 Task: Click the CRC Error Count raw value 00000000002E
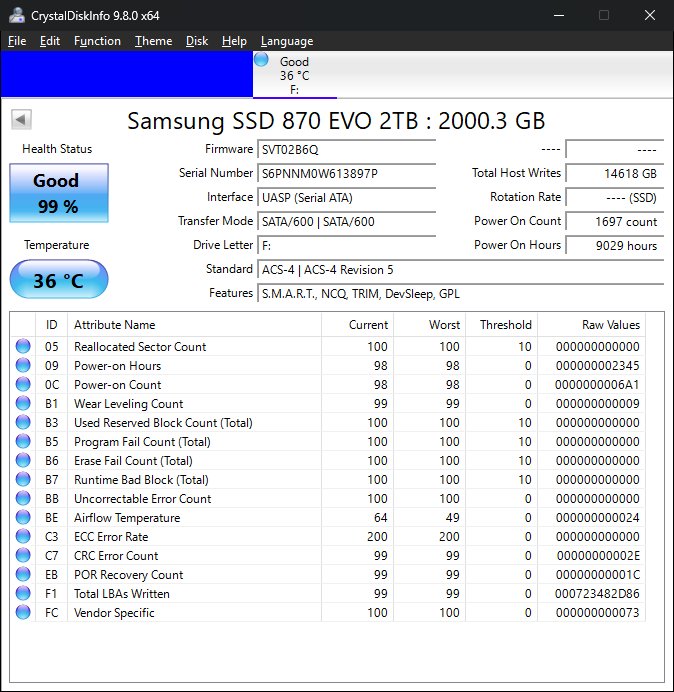pyautogui.click(x=598, y=556)
